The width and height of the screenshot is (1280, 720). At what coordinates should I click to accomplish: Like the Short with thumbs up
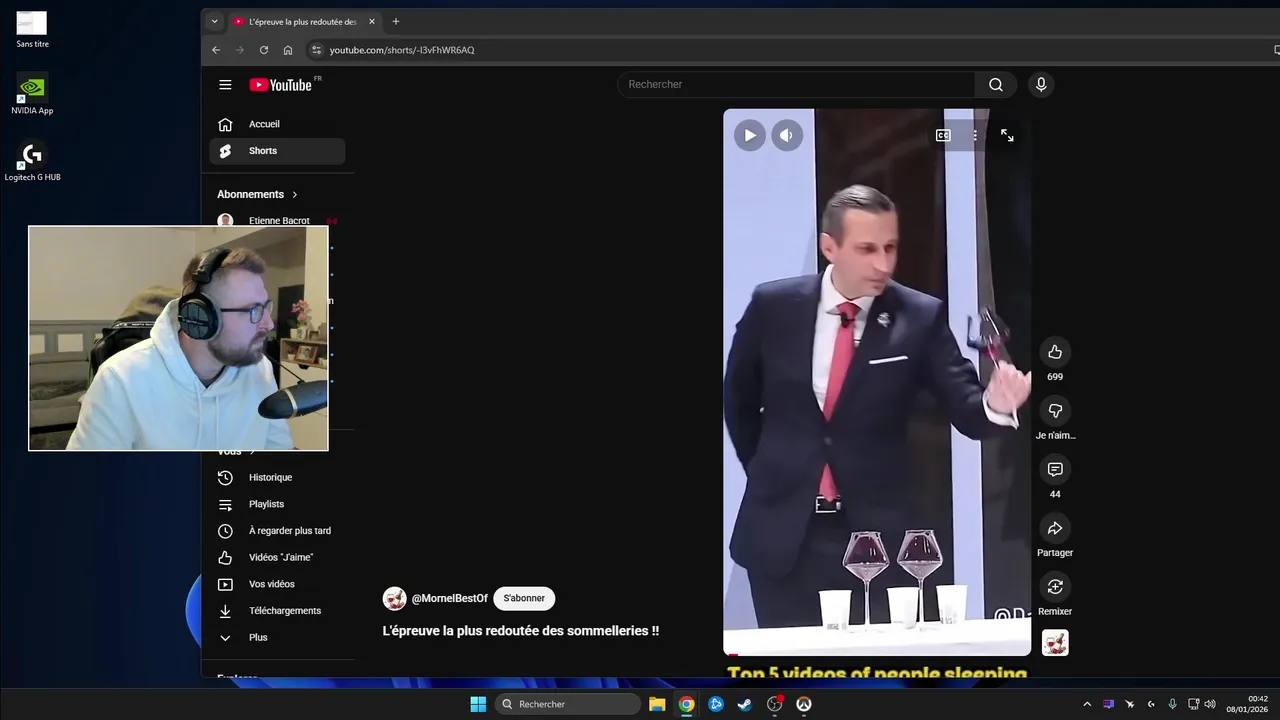pos(1055,352)
